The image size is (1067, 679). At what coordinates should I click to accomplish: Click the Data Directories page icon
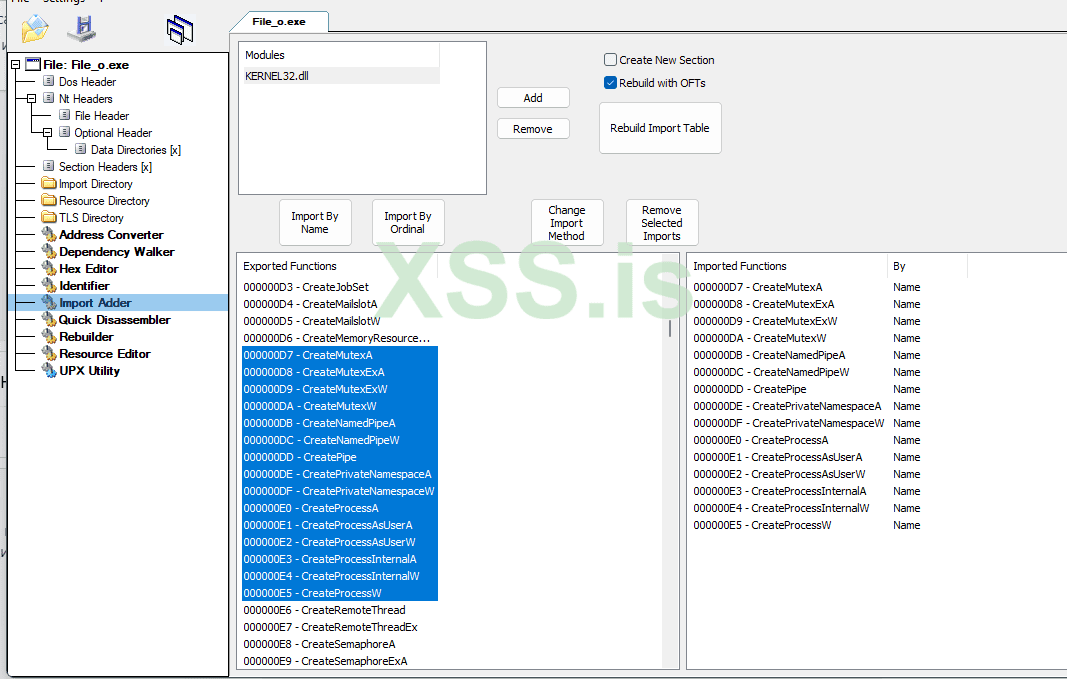[81, 149]
